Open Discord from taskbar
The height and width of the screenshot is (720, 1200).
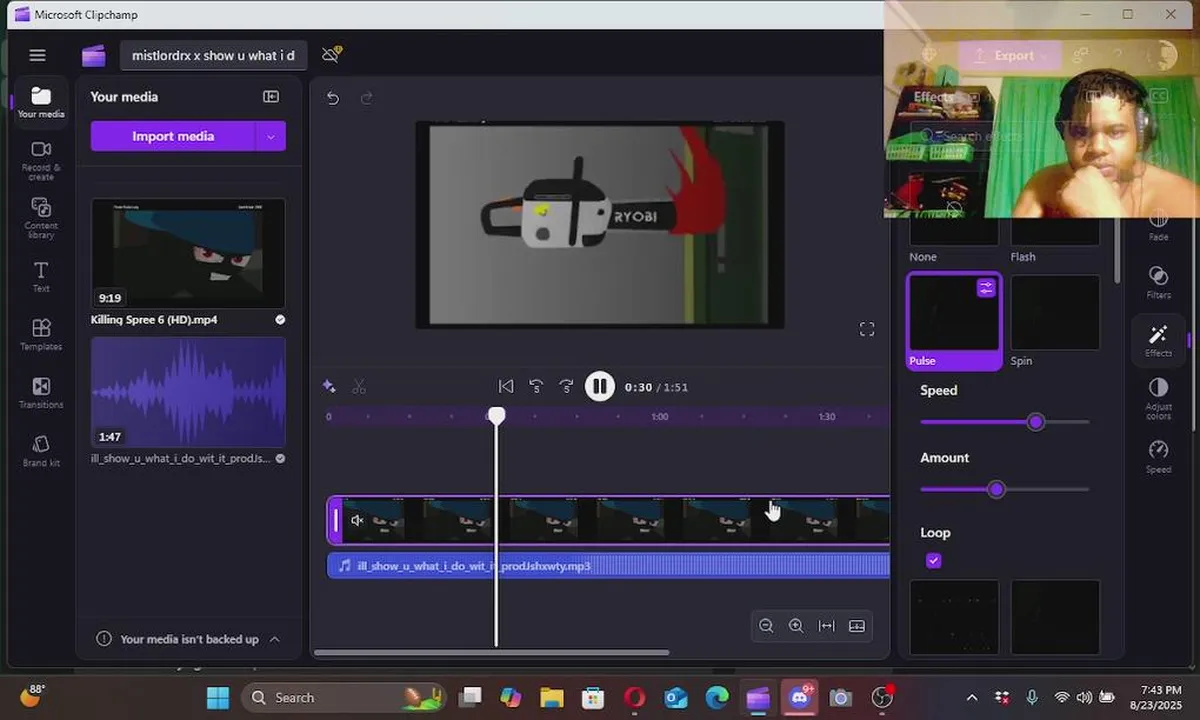click(x=800, y=697)
